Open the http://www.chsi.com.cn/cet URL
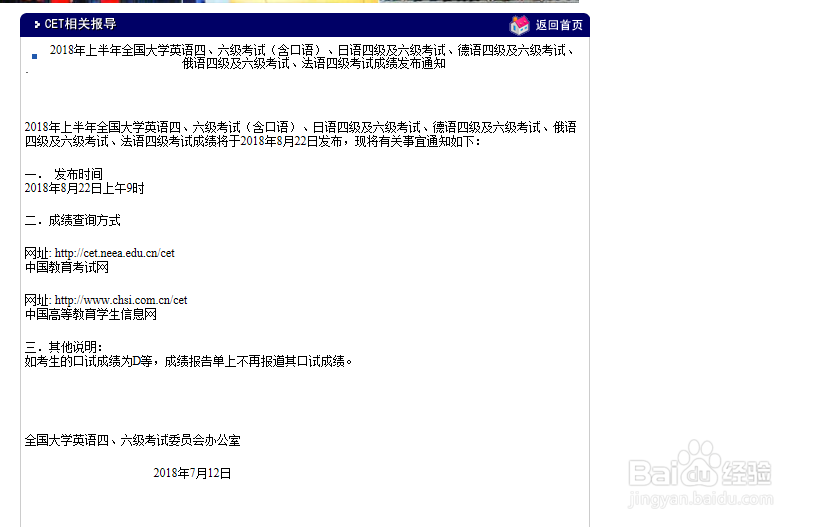The width and height of the screenshot is (819, 527). [x=121, y=300]
